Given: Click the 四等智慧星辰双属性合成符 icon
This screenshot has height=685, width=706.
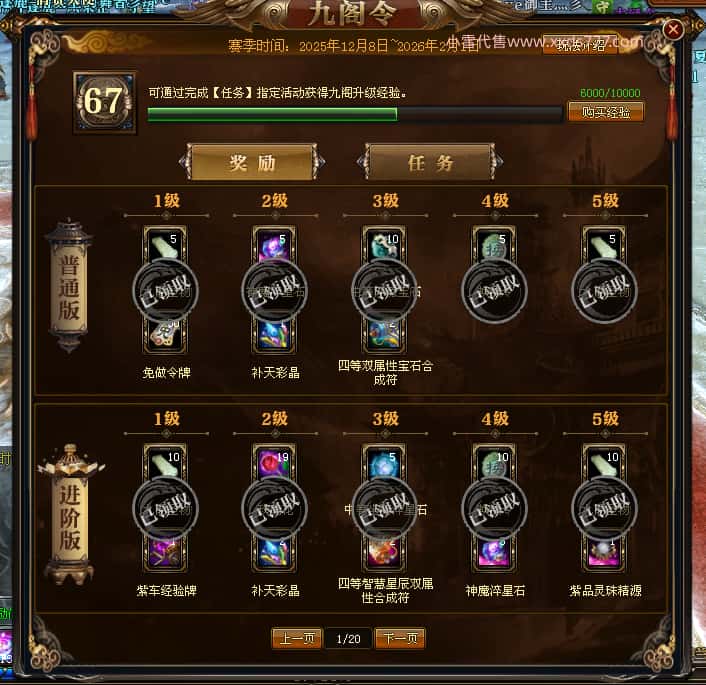Looking at the screenshot, I should [384, 553].
